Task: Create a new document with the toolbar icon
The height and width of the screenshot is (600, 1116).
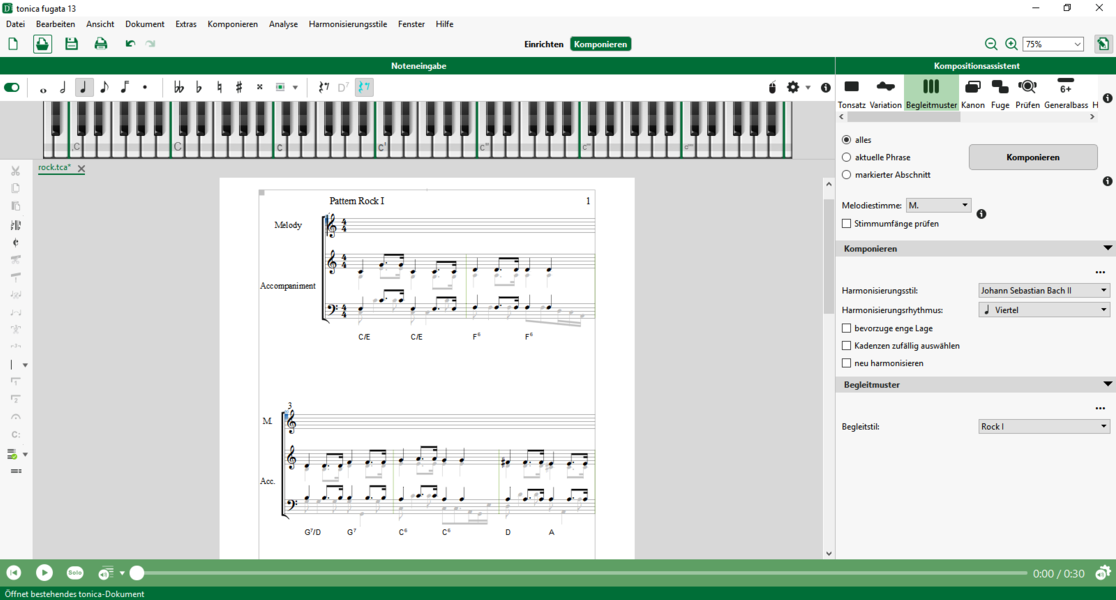Action: coord(13,44)
